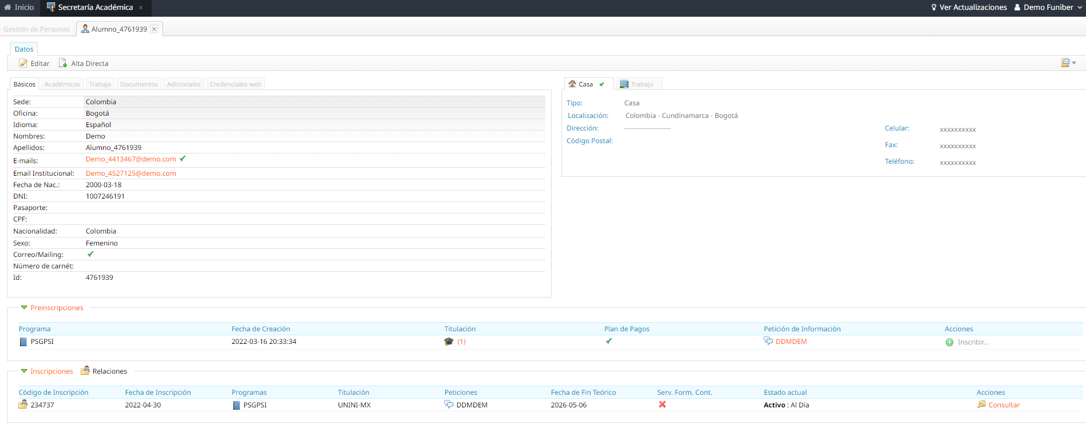Toggle the Plan de Pagos checkmark
This screenshot has width=1086, height=438.
pyautogui.click(x=609, y=341)
